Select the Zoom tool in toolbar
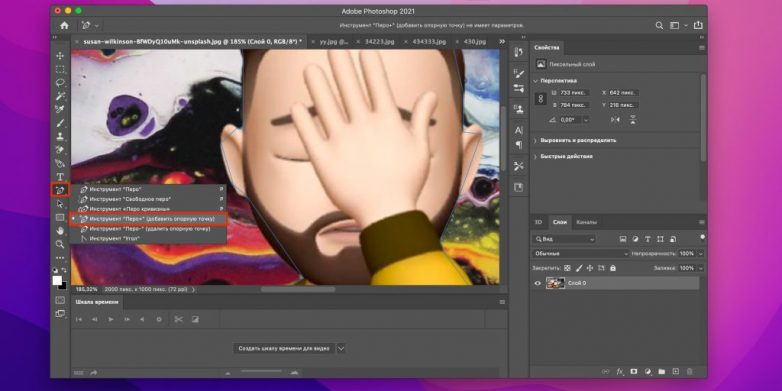The image size is (782, 391). click(60, 244)
